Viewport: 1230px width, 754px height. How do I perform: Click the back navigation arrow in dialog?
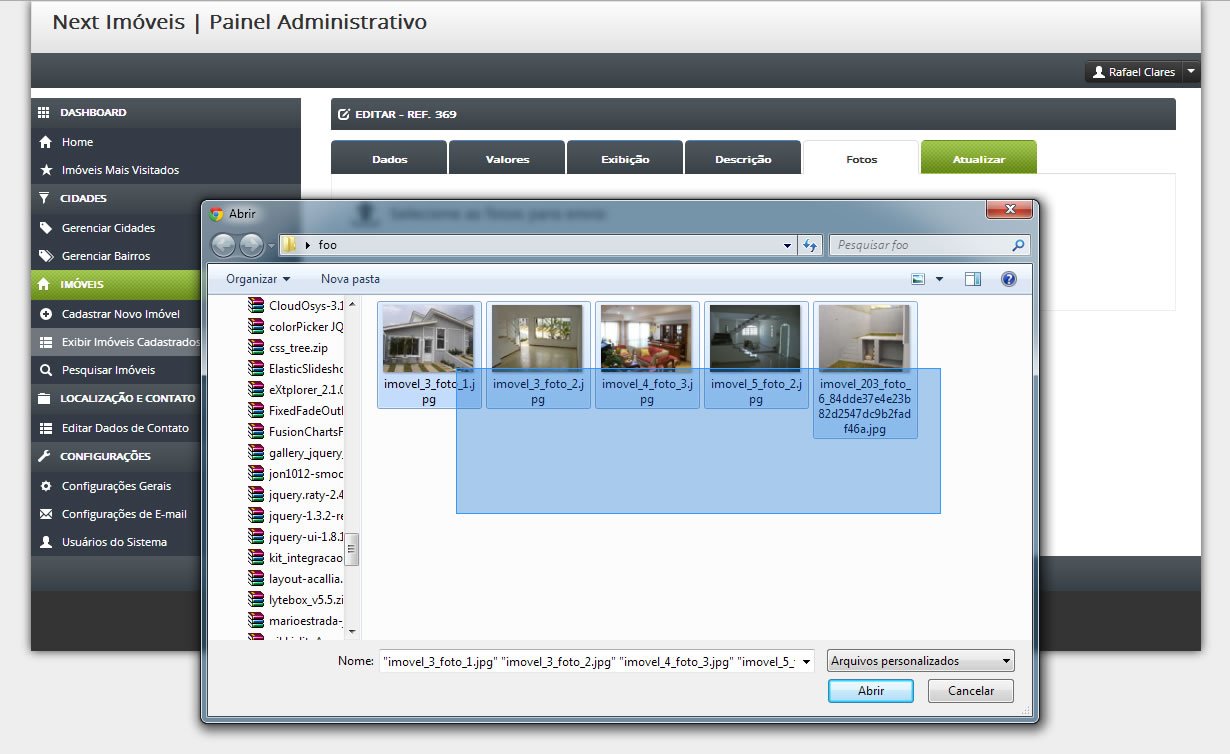coord(223,245)
